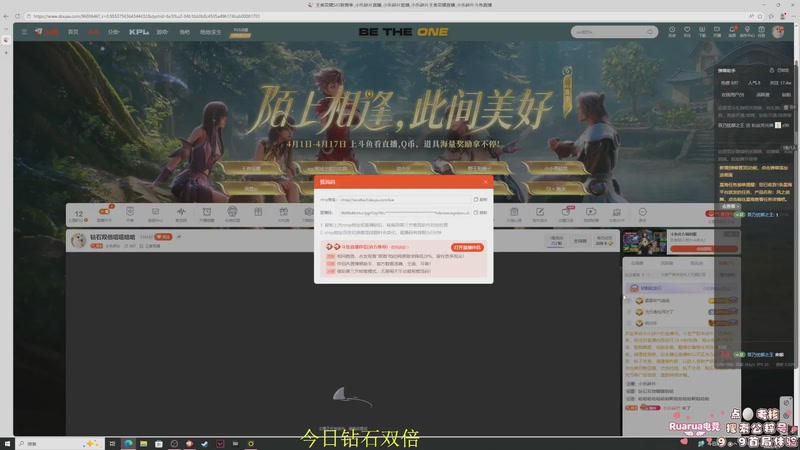Click the rtmp address field

click(x=404, y=199)
